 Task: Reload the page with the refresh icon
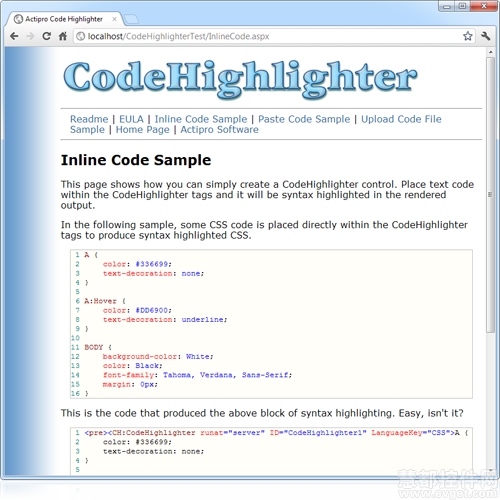[47, 36]
